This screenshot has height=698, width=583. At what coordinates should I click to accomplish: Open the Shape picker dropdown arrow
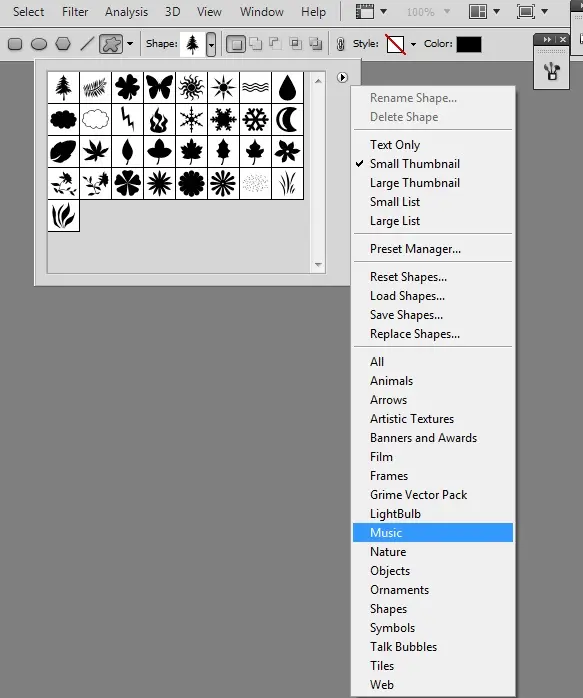211,44
